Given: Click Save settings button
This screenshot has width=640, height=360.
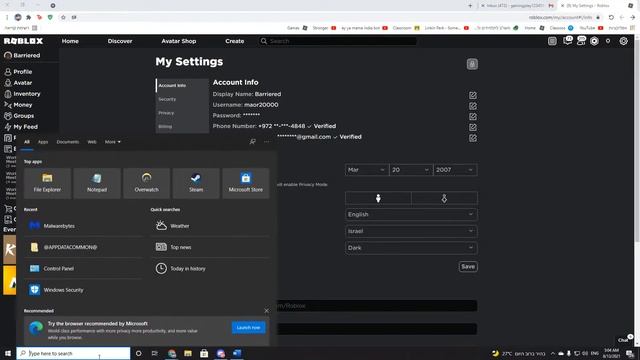Looking at the screenshot, I should click(468, 267).
